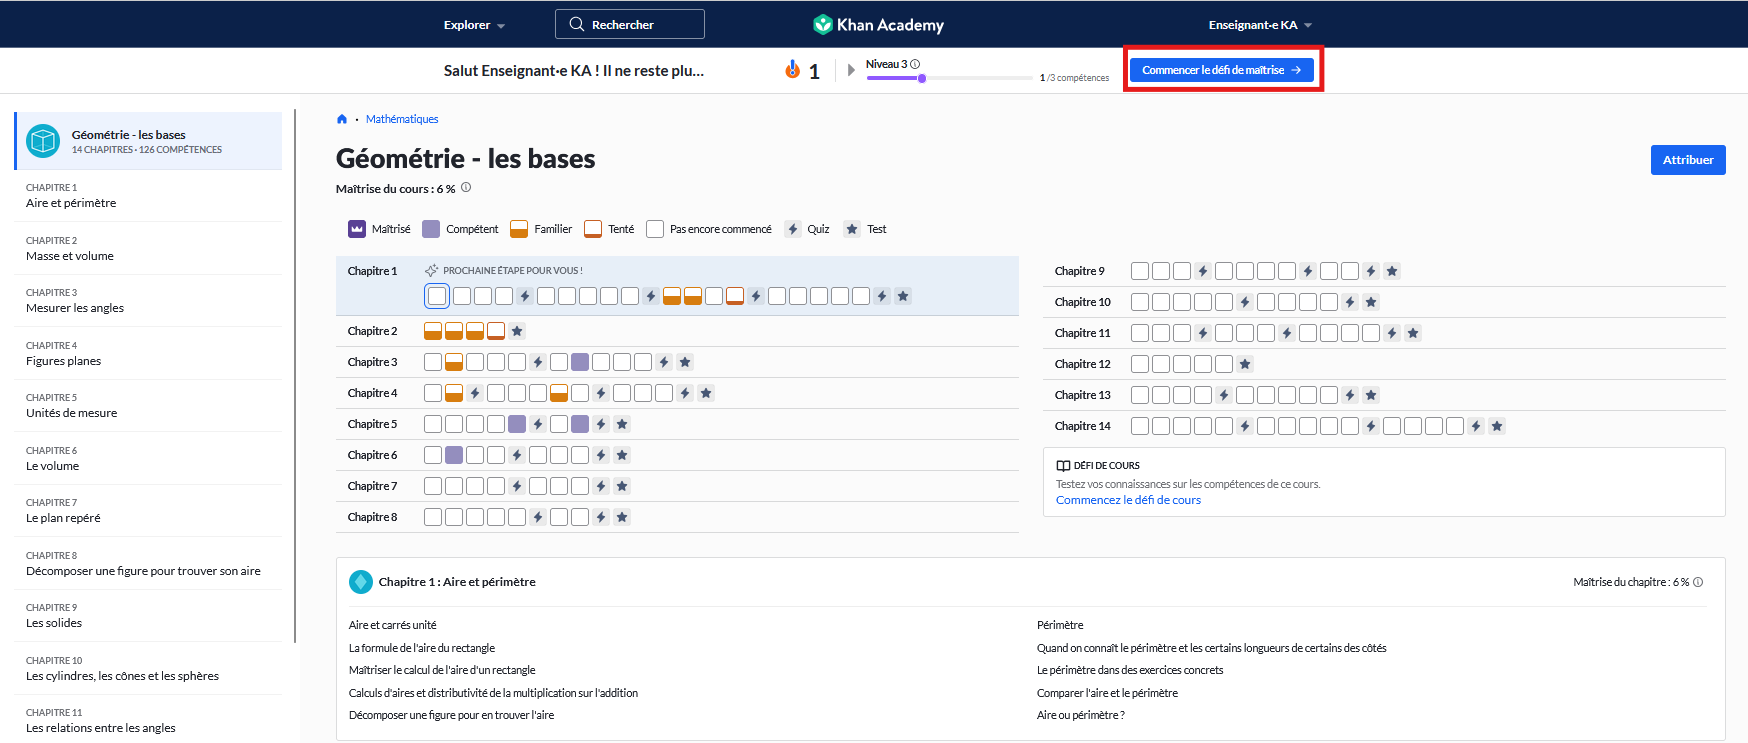The width and height of the screenshot is (1748, 743).
Task: Open the Périmètre lesson link
Action: coord(1060,625)
